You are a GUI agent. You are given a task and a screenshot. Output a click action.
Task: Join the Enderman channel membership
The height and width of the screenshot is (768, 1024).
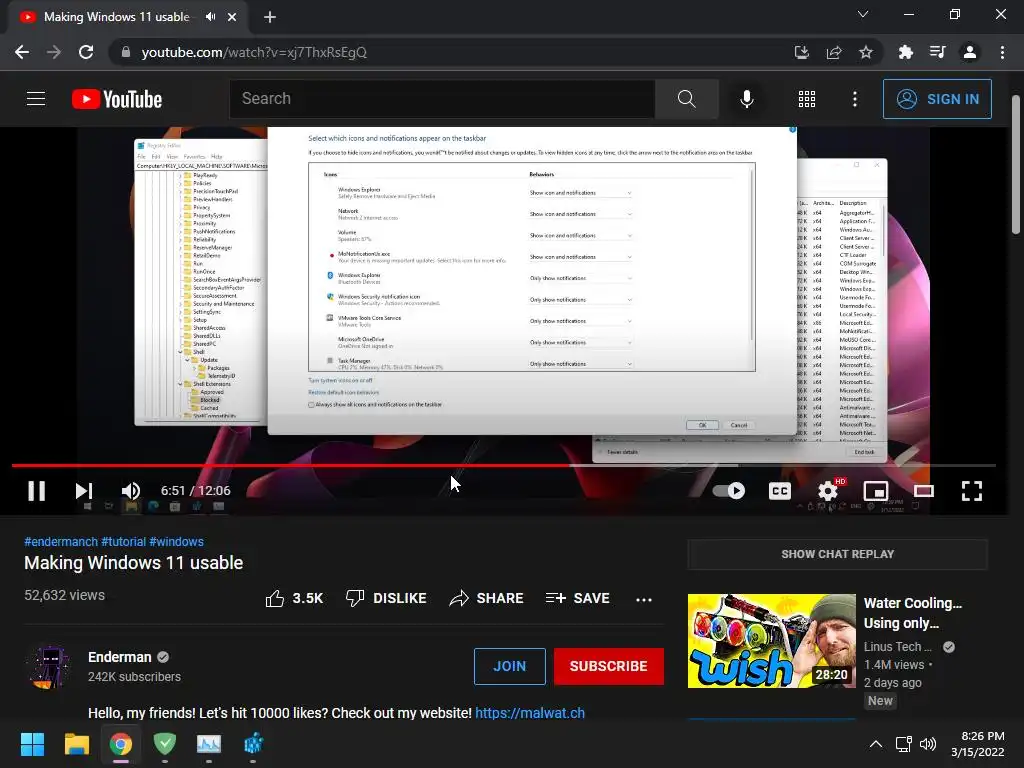click(x=509, y=666)
